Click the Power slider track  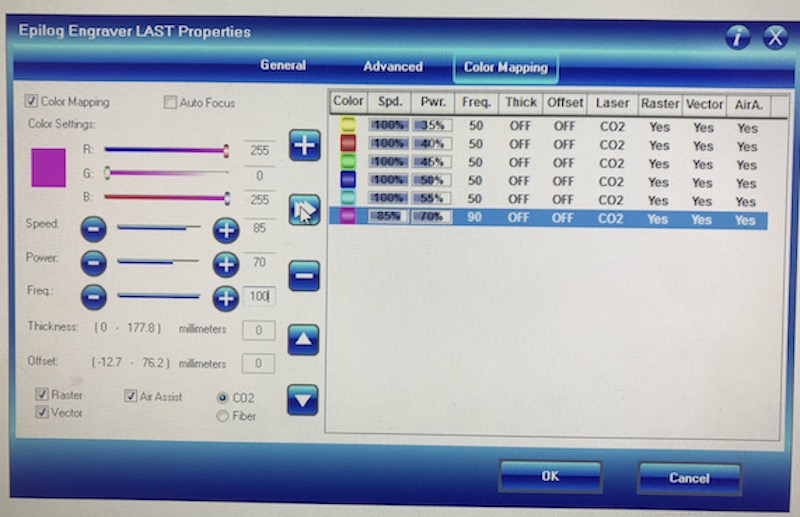pyautogui.click(x=158, y=262)
